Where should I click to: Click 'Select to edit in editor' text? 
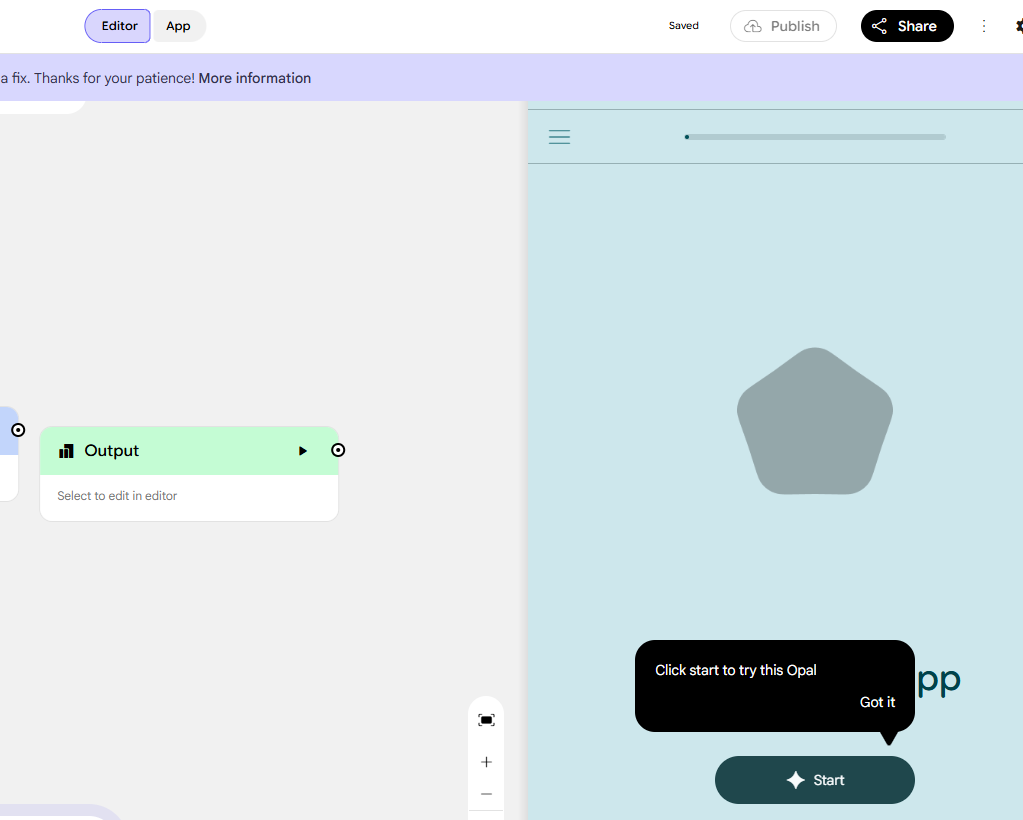pyautogui.click(x=117, y=496)
